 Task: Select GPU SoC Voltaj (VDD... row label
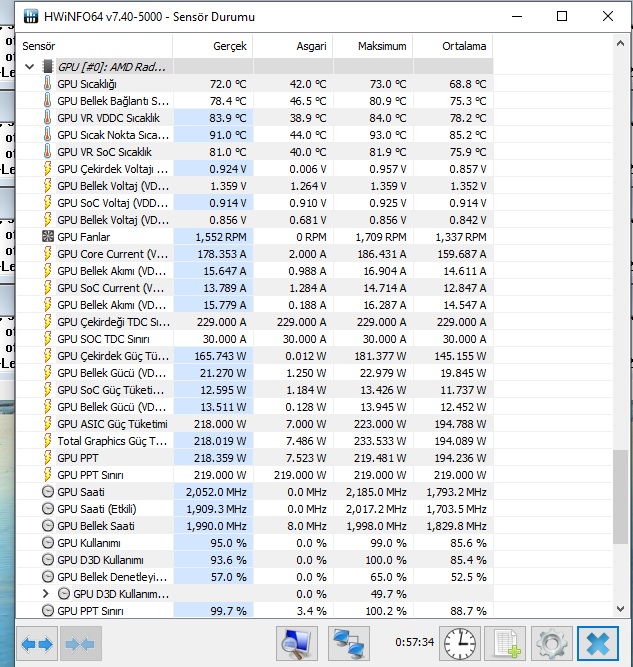coord(113,203)
